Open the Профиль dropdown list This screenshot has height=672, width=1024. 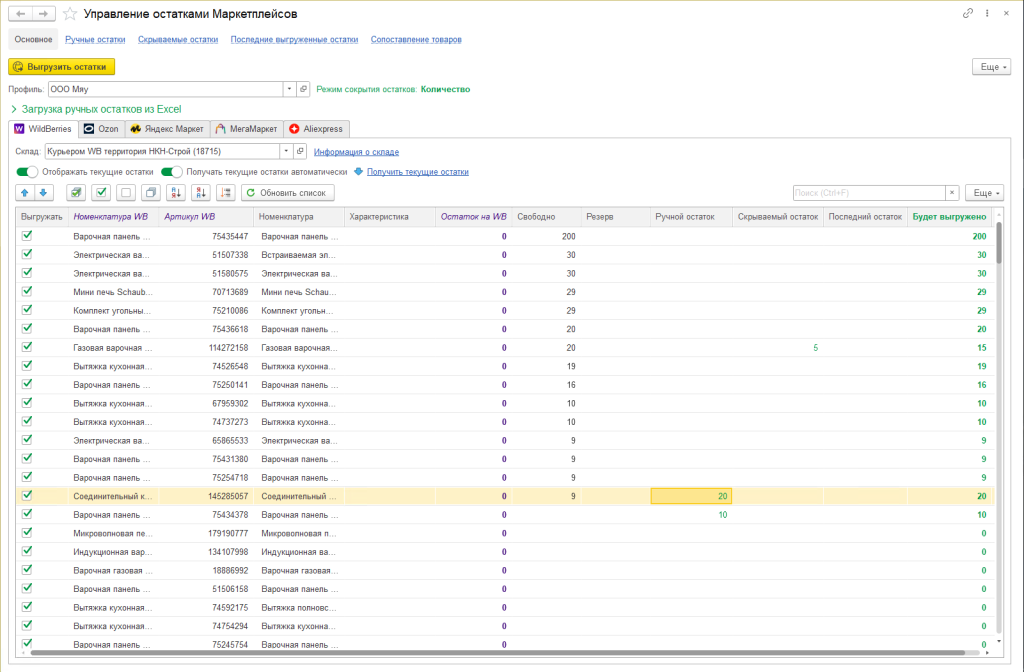pyautogui.click(x=289, y=89)
